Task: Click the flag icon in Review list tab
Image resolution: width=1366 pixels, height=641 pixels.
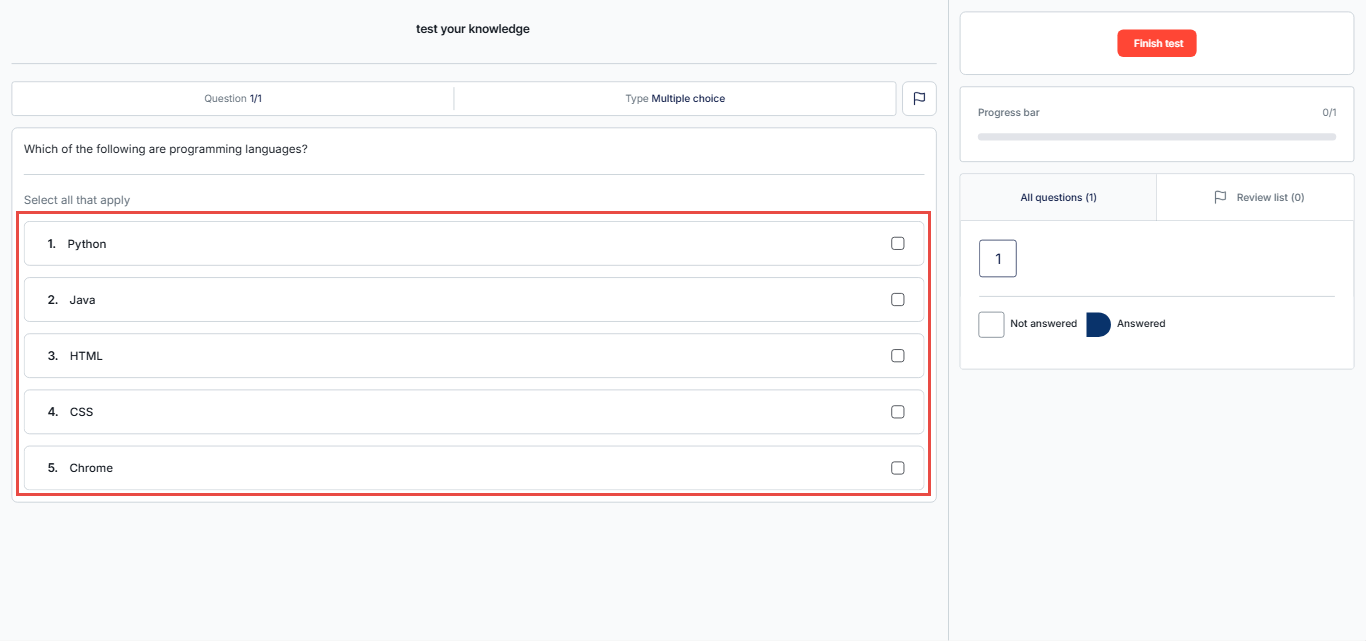Action: pos(1220,197)
